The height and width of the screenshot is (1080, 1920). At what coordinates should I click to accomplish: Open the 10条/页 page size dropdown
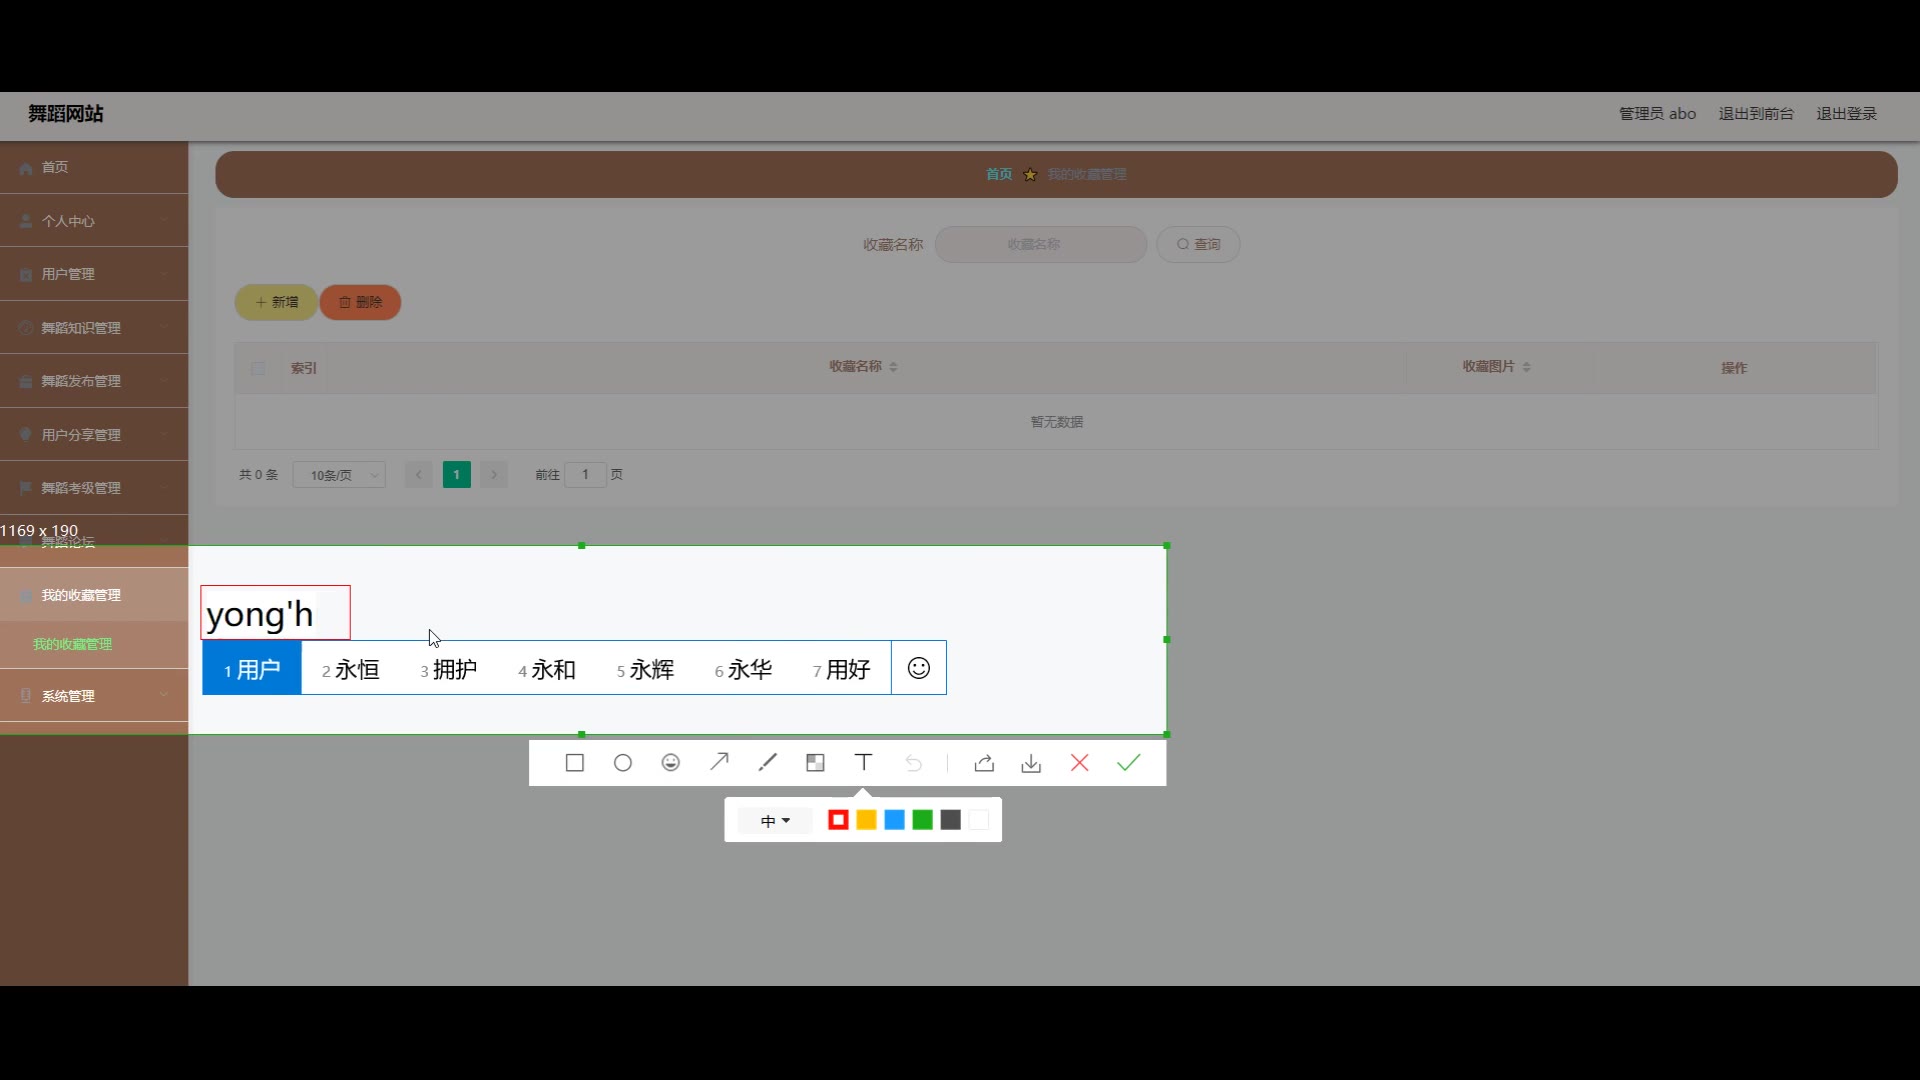coord(340,475)
